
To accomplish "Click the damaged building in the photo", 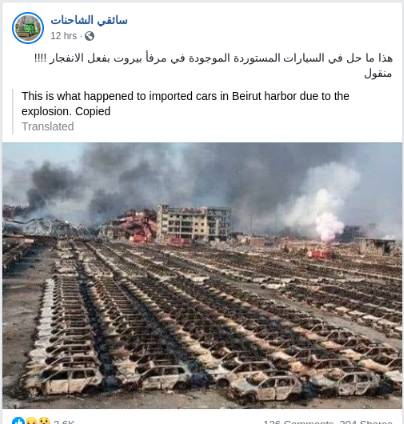I will click(194, 222).
